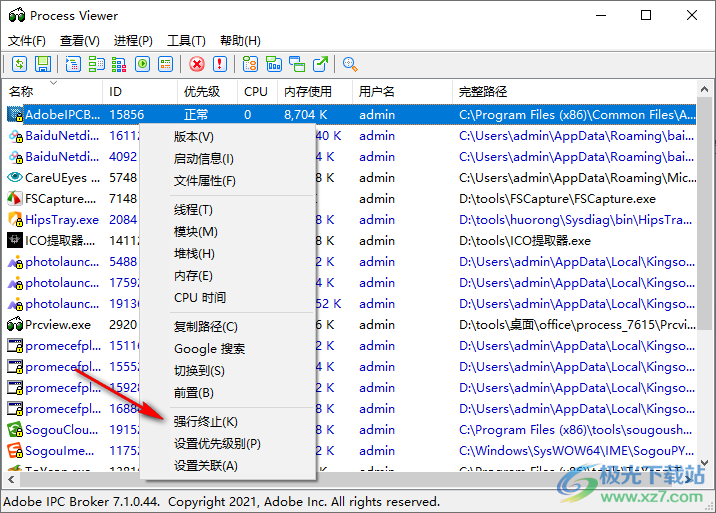Click the SogouClou process icon
Screen dimensions: 716x513
[x=15, y=429]
